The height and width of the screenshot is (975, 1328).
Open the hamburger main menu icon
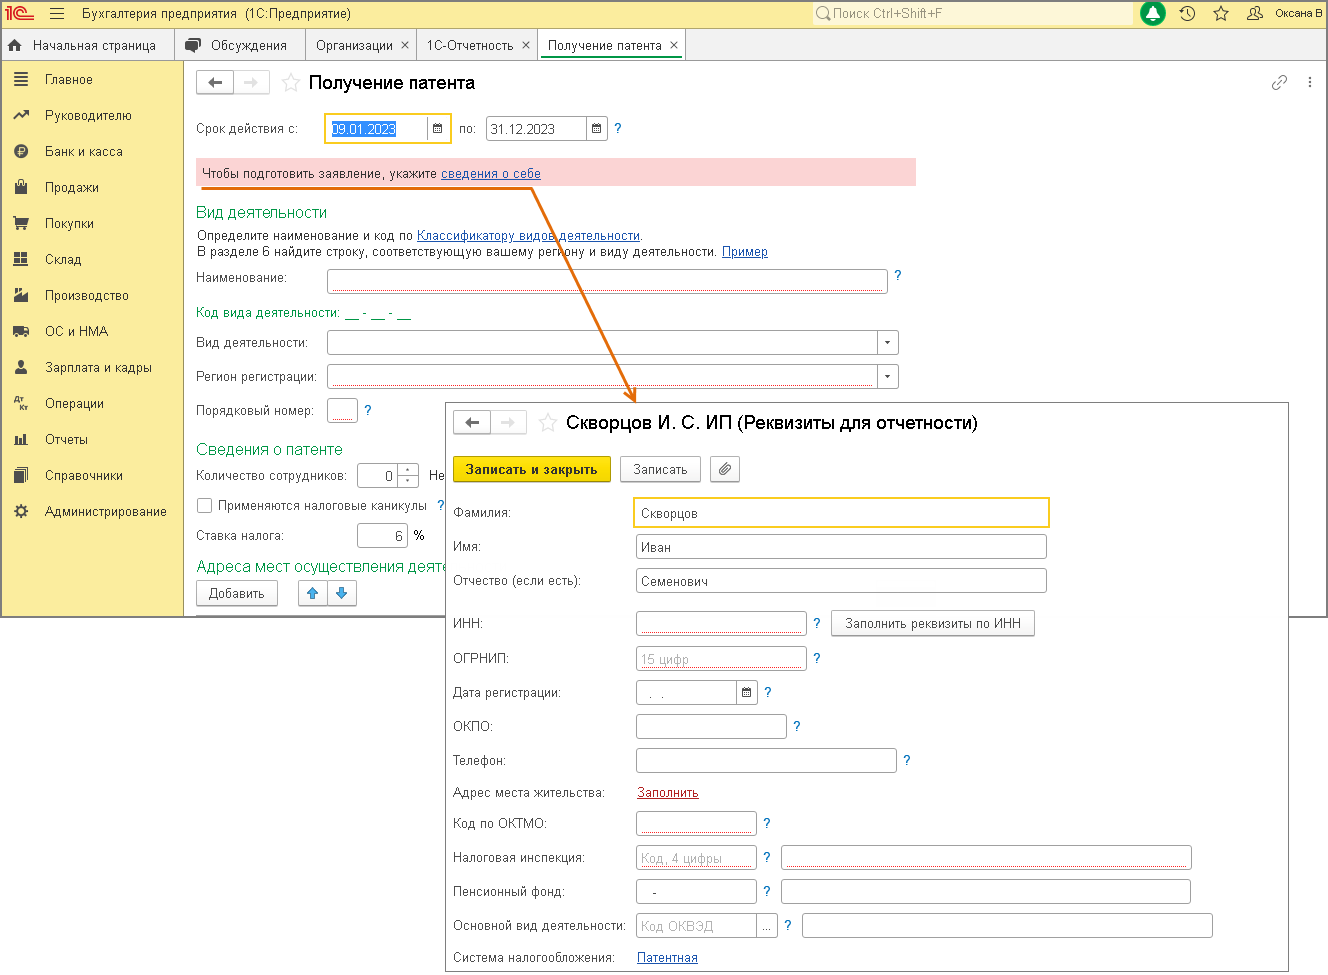[x=57, y=14]
